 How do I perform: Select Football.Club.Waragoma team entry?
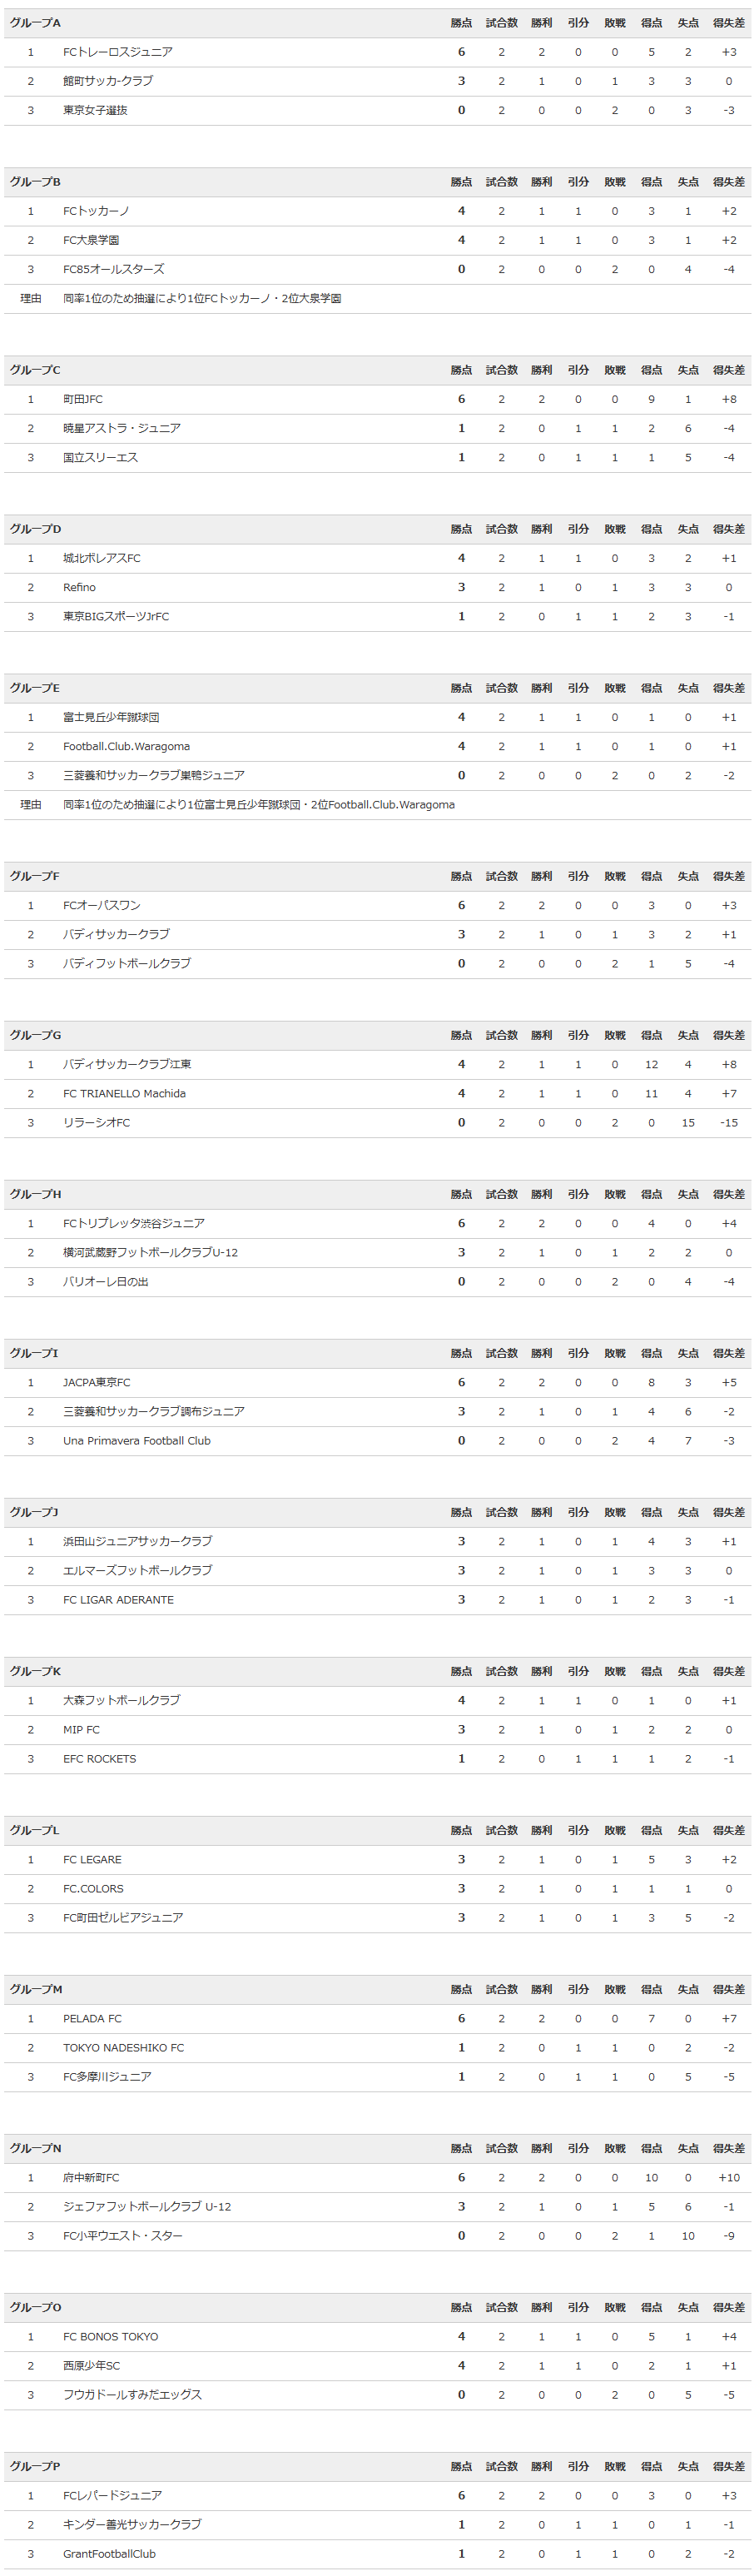pos(126,746)
